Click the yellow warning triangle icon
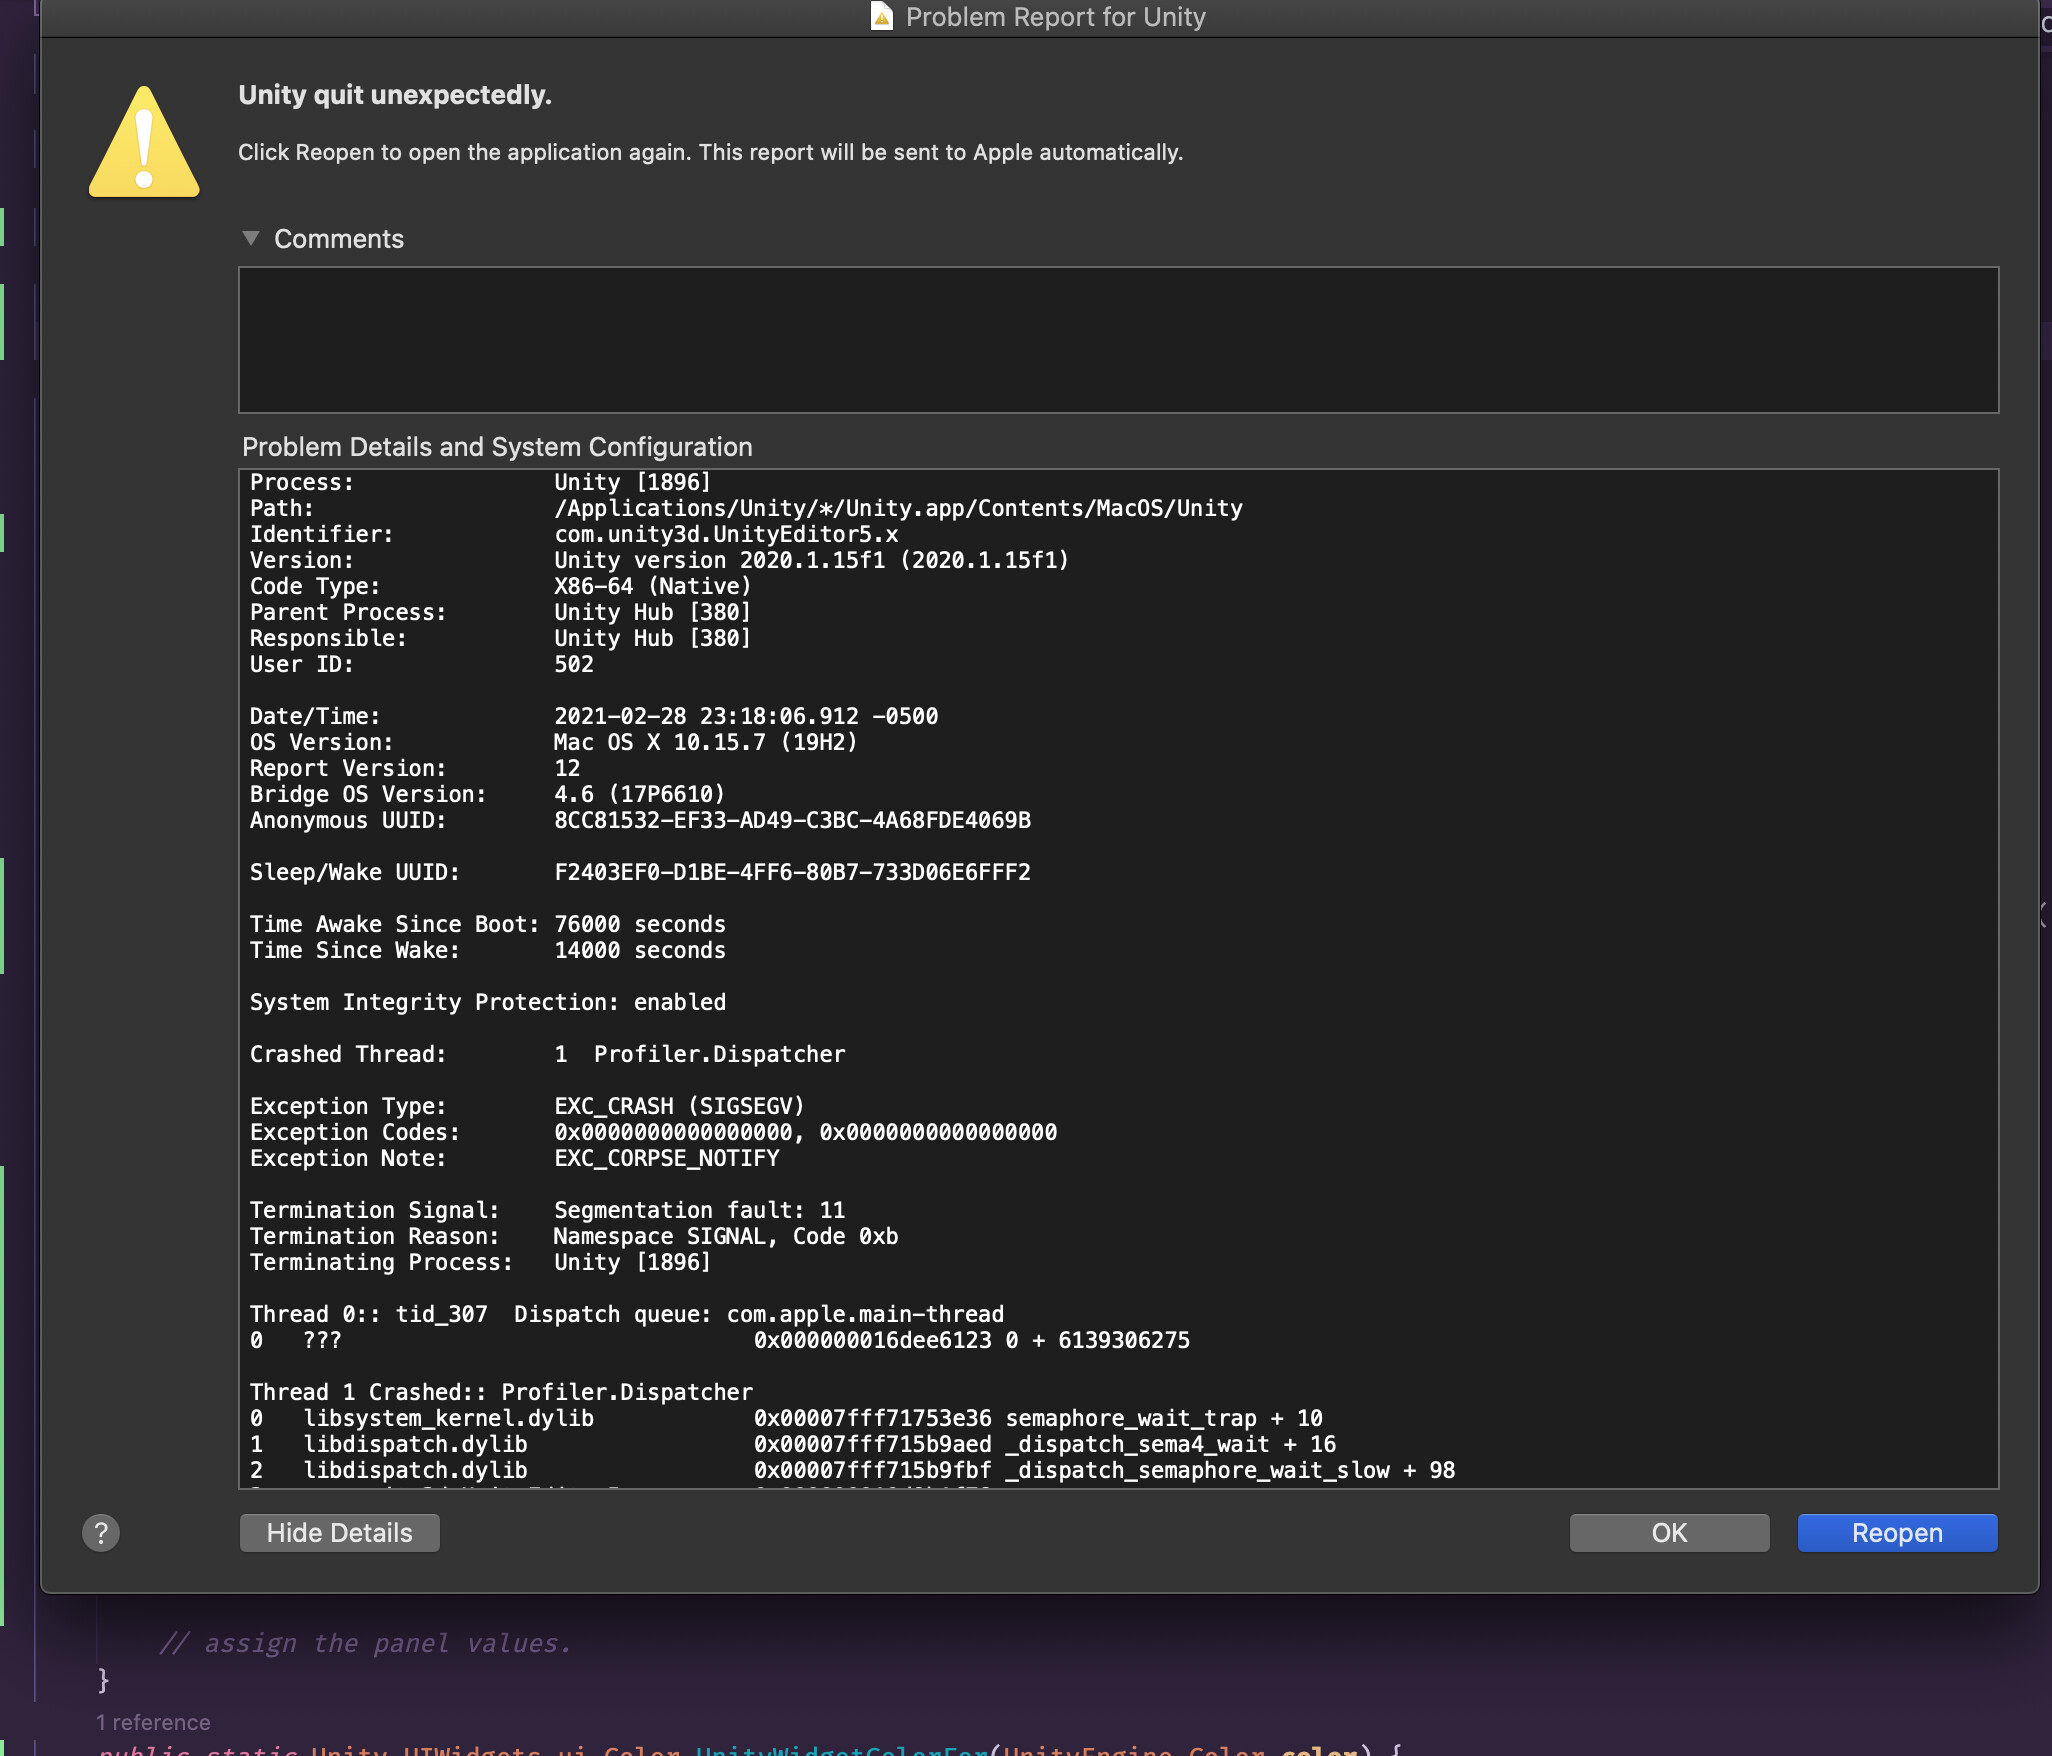 [144, 142]
